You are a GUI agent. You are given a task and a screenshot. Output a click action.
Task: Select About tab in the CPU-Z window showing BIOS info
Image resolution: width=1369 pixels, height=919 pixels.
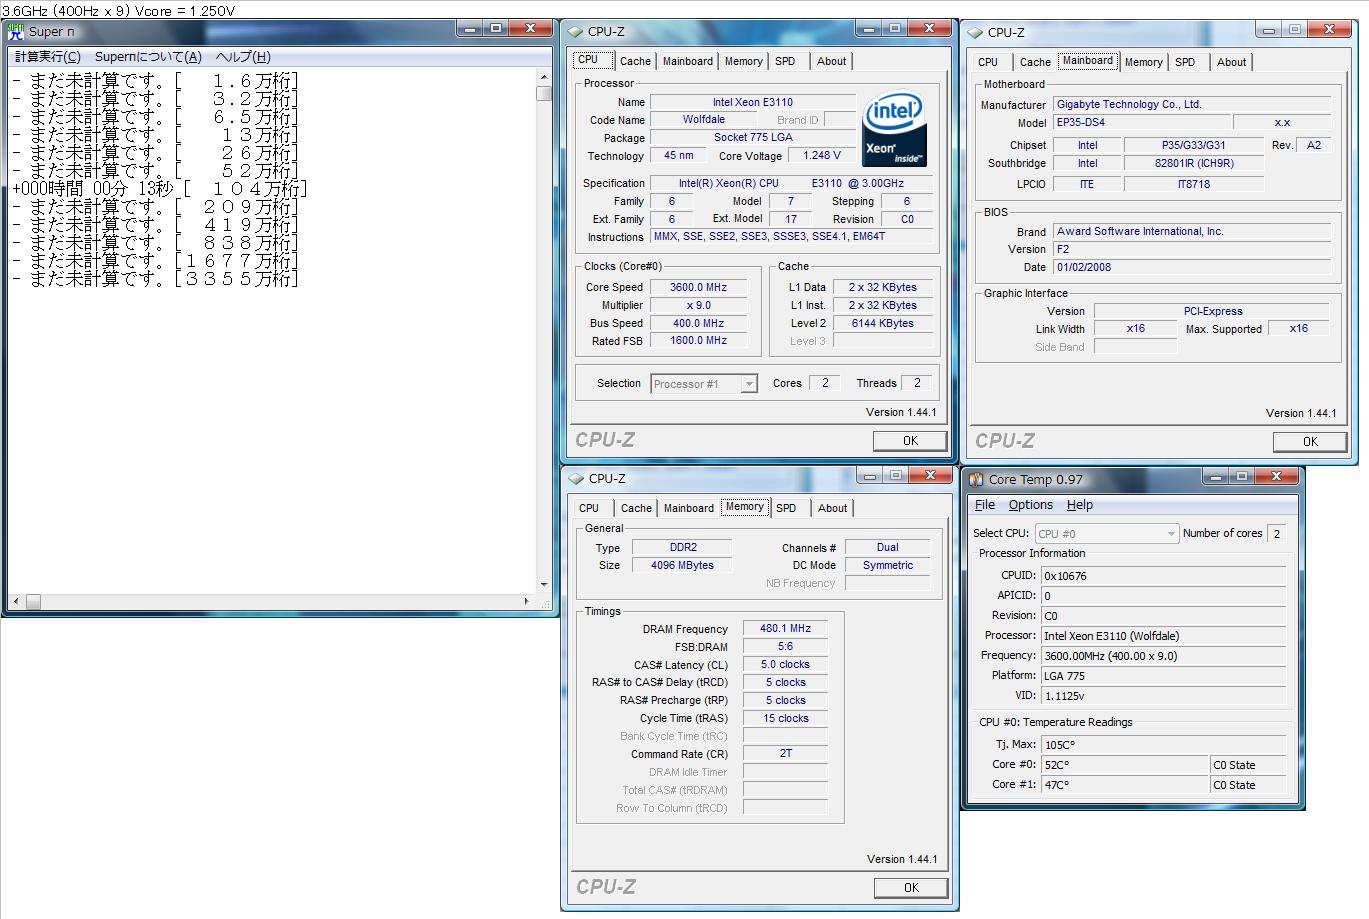tap(1232, 62)
